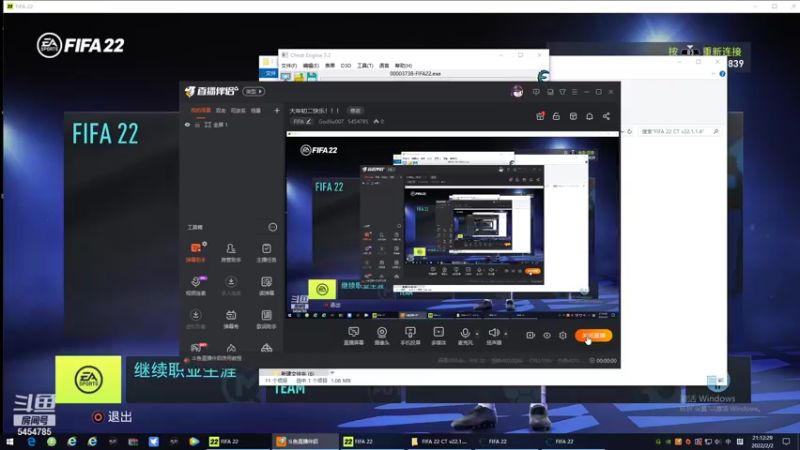The width and height of the screenshot is (800, 450).
Task: Click the open process icon in Cheat Engine
Action: tap(286, 77)
